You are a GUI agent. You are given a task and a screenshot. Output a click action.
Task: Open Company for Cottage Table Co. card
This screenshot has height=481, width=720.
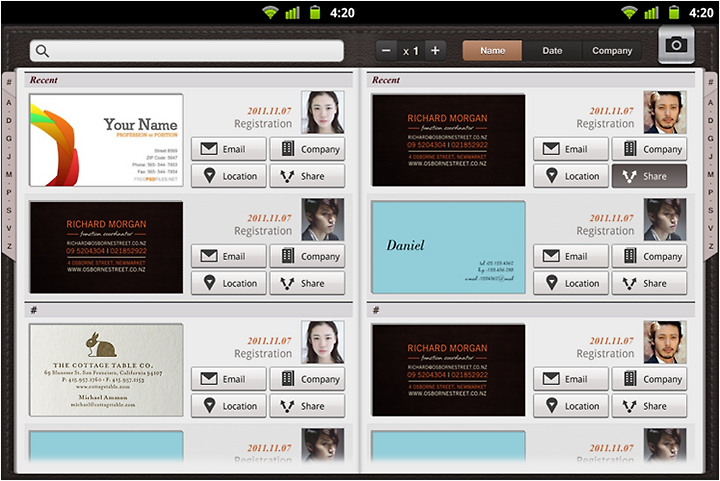pyautogui.click(x=307, y=379)
